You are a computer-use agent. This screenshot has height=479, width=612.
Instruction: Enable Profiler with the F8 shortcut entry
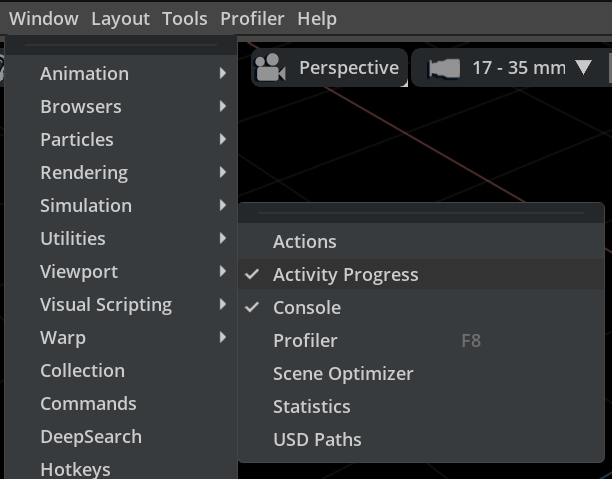(305, 341)
